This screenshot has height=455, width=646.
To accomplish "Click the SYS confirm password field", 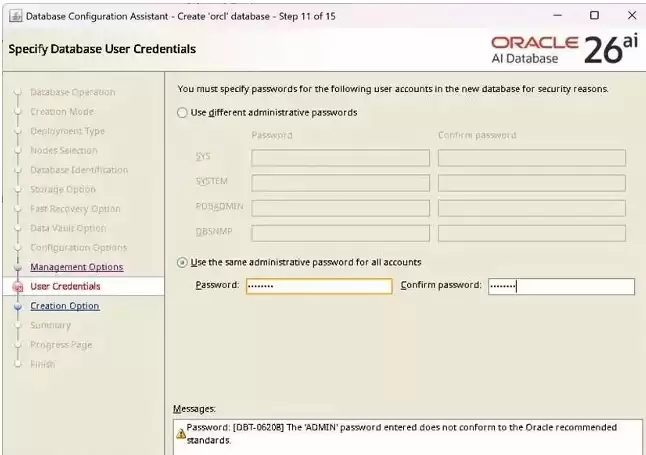I will [x=532, y=158].
